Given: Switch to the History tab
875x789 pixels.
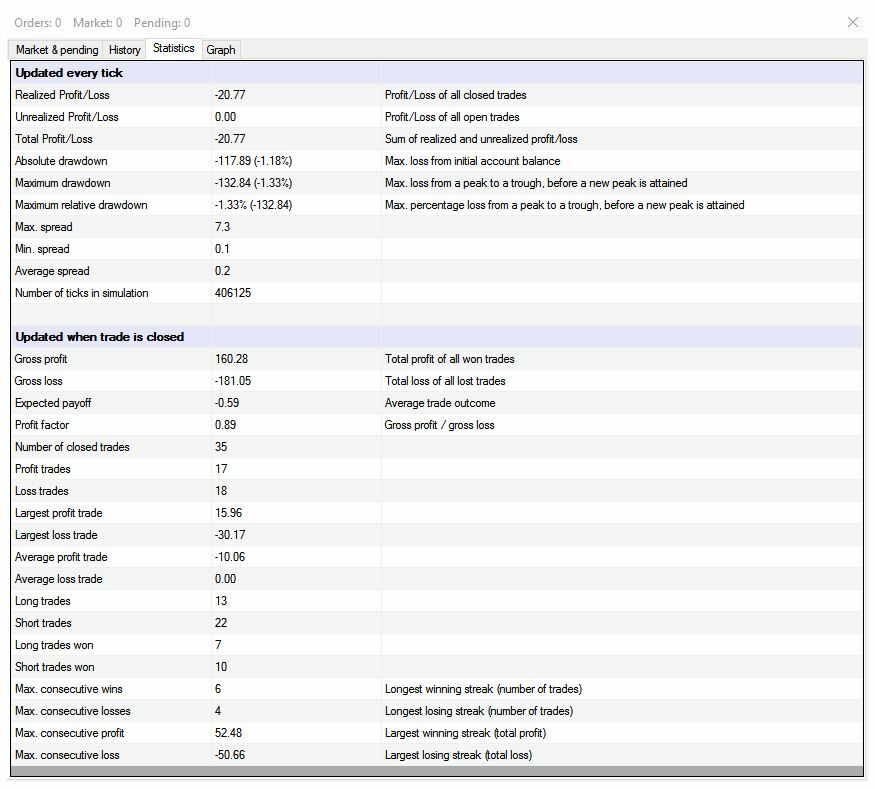Looking at the screenshot, I should click(x=124, y=50).
